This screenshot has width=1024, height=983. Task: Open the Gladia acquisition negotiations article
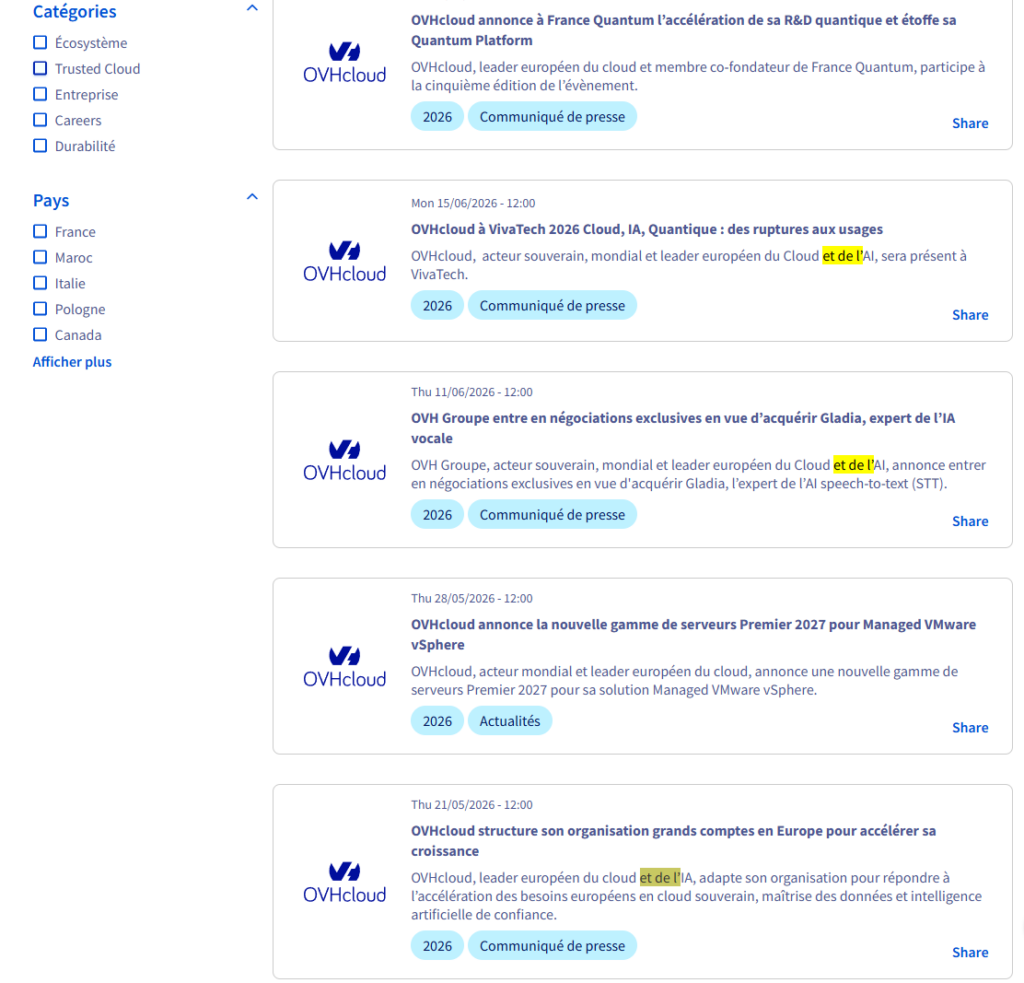click(x=682, y=428)
